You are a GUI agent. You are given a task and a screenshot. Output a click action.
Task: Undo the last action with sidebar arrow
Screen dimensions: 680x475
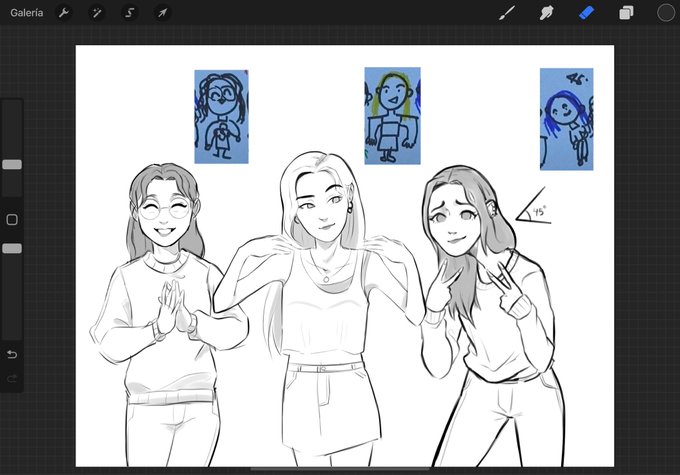tap(12, 354)
